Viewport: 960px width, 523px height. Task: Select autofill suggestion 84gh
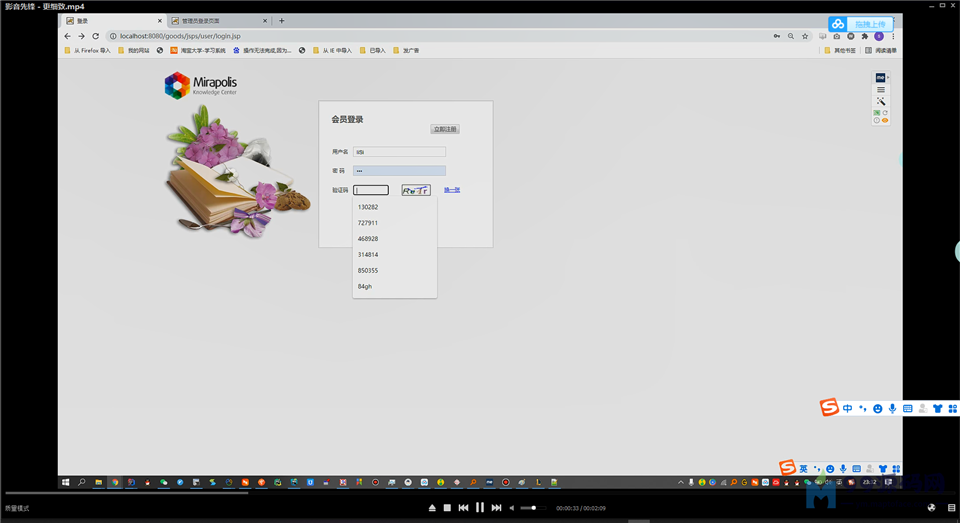(395, 287)
